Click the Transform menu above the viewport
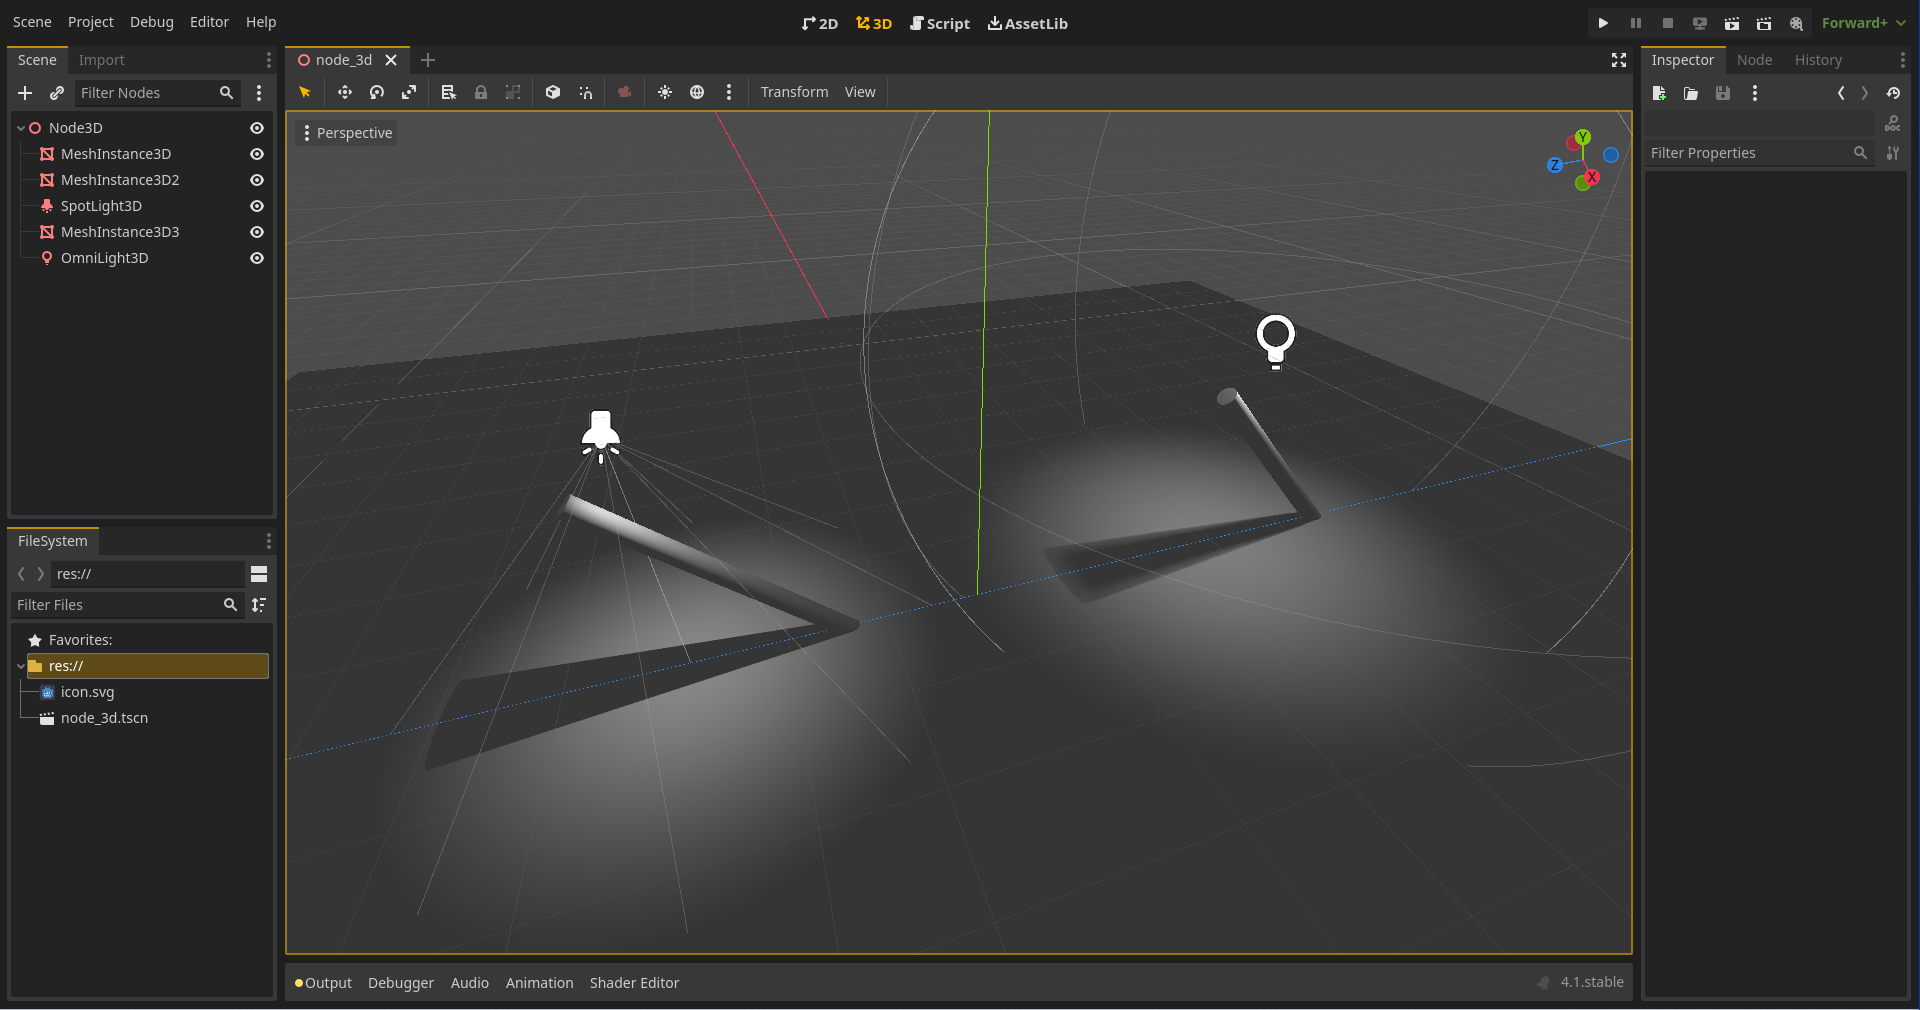The height and width of the screenshot is (1010, 1920). 793,92
